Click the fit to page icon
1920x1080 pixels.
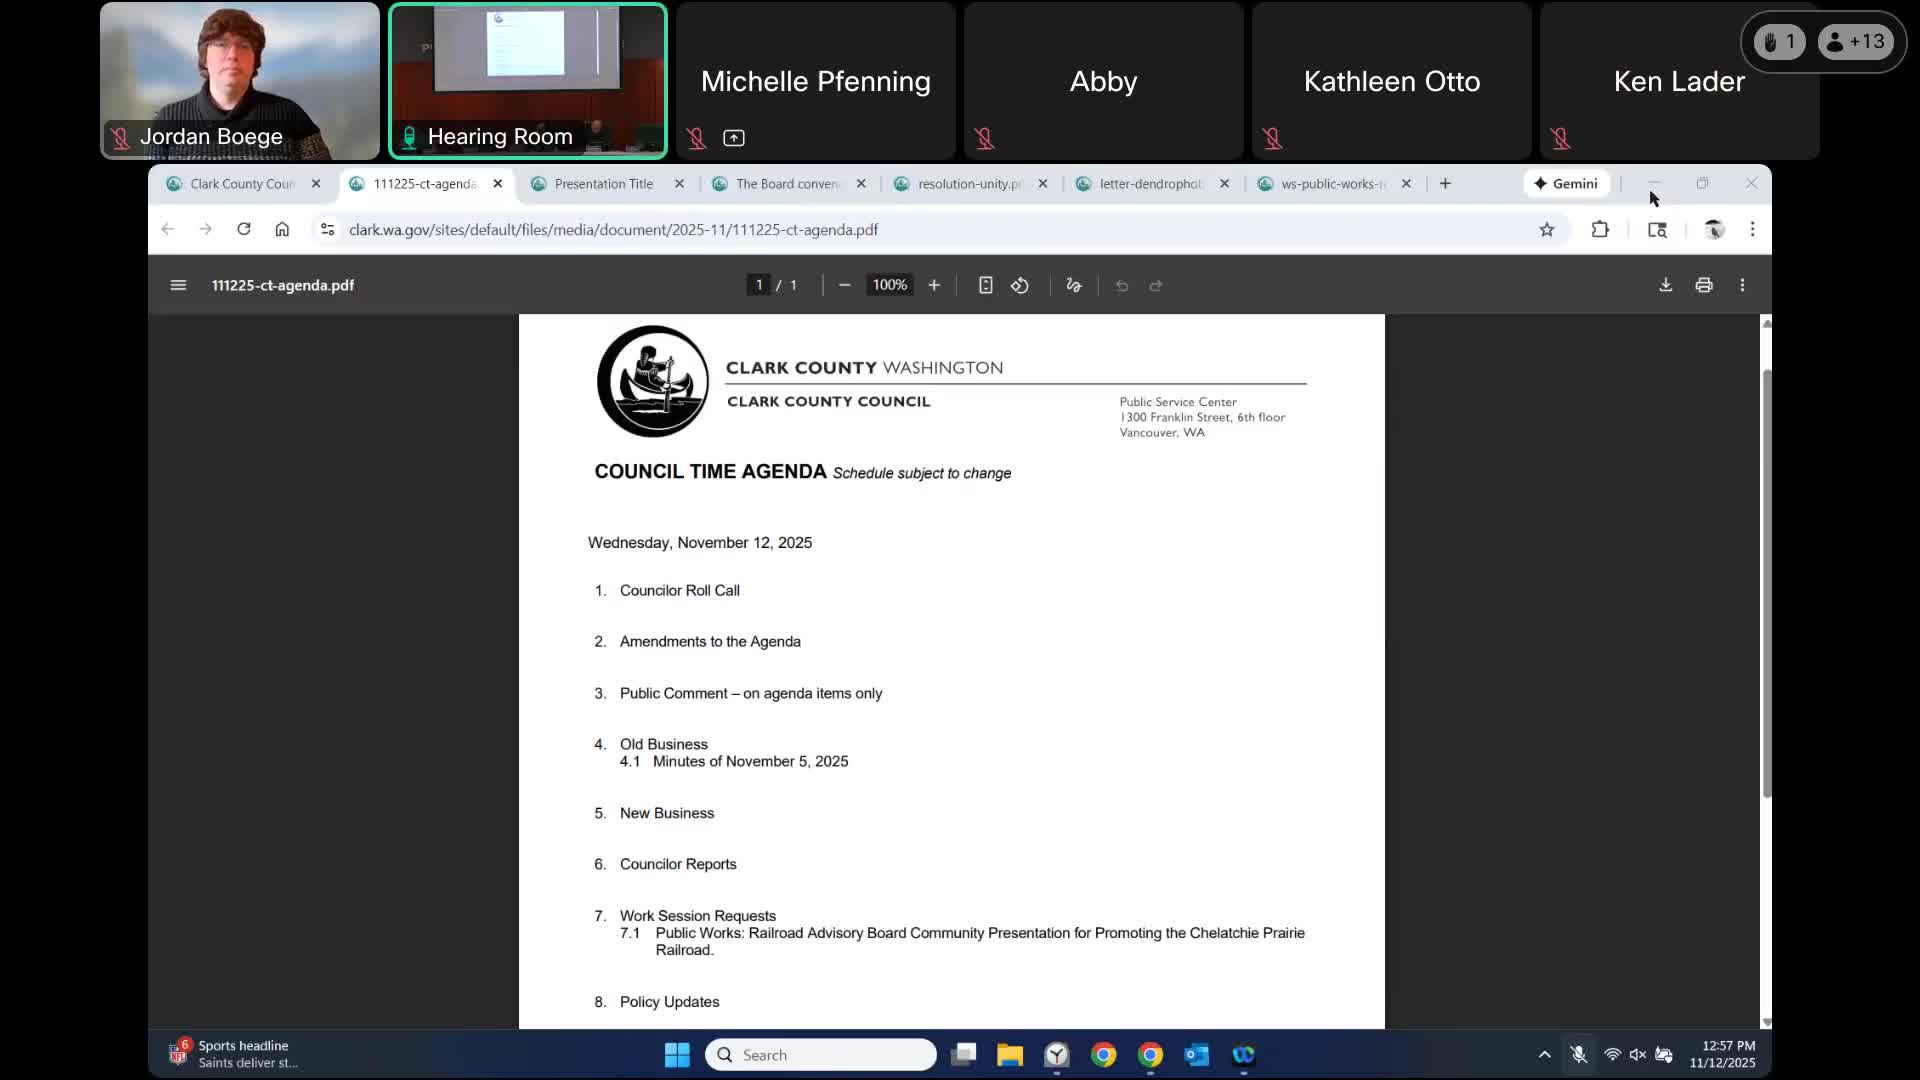click(x=985, y=285)
